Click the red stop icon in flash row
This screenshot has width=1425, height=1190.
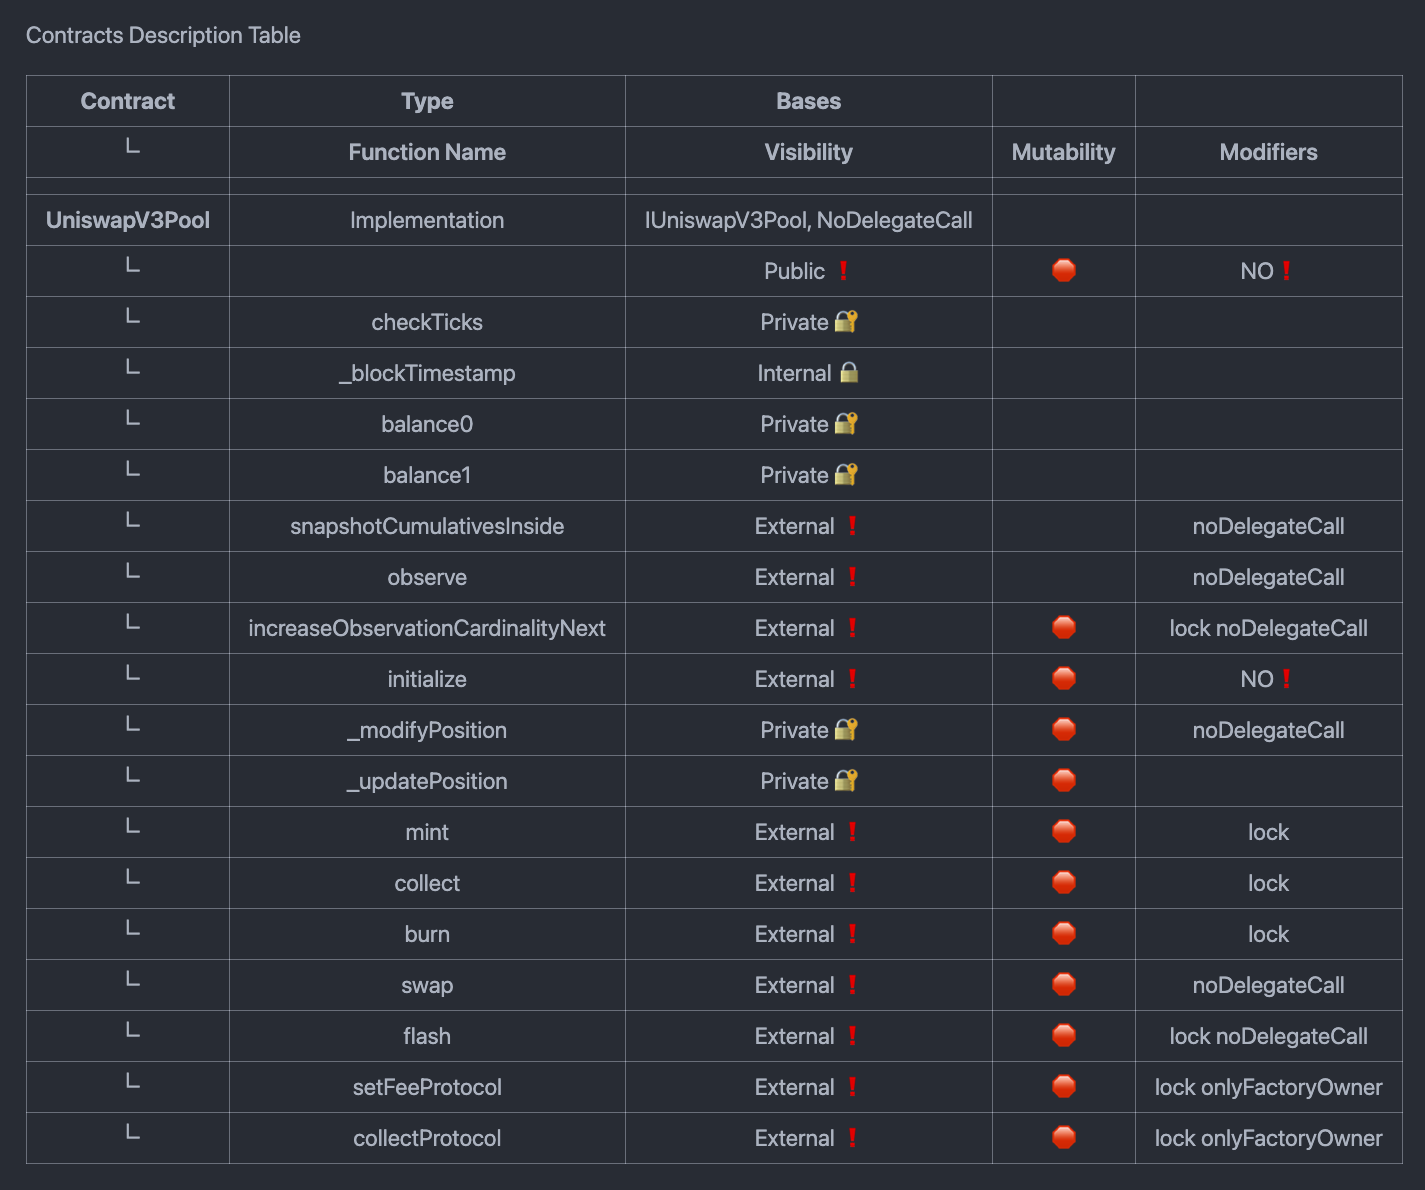tap(1064, 1036)
